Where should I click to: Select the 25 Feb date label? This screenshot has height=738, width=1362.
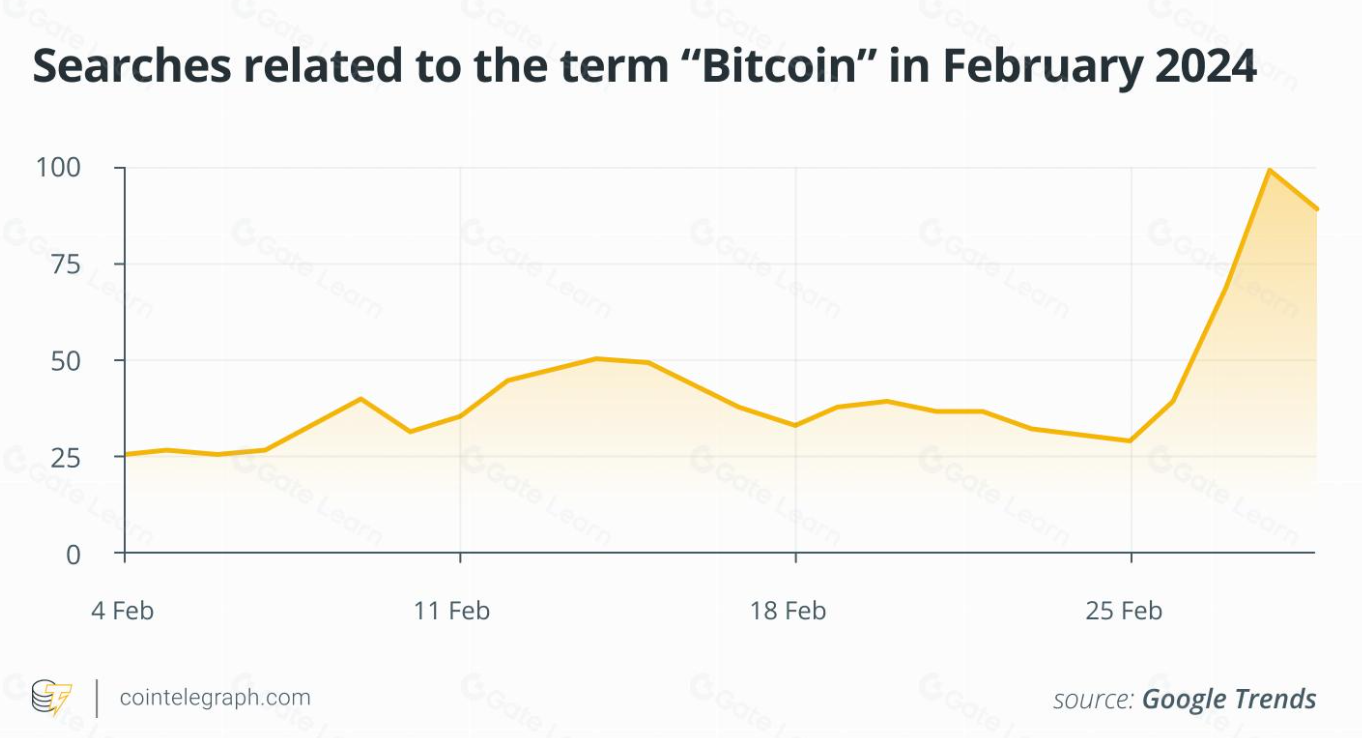[x=1124, y=610]
